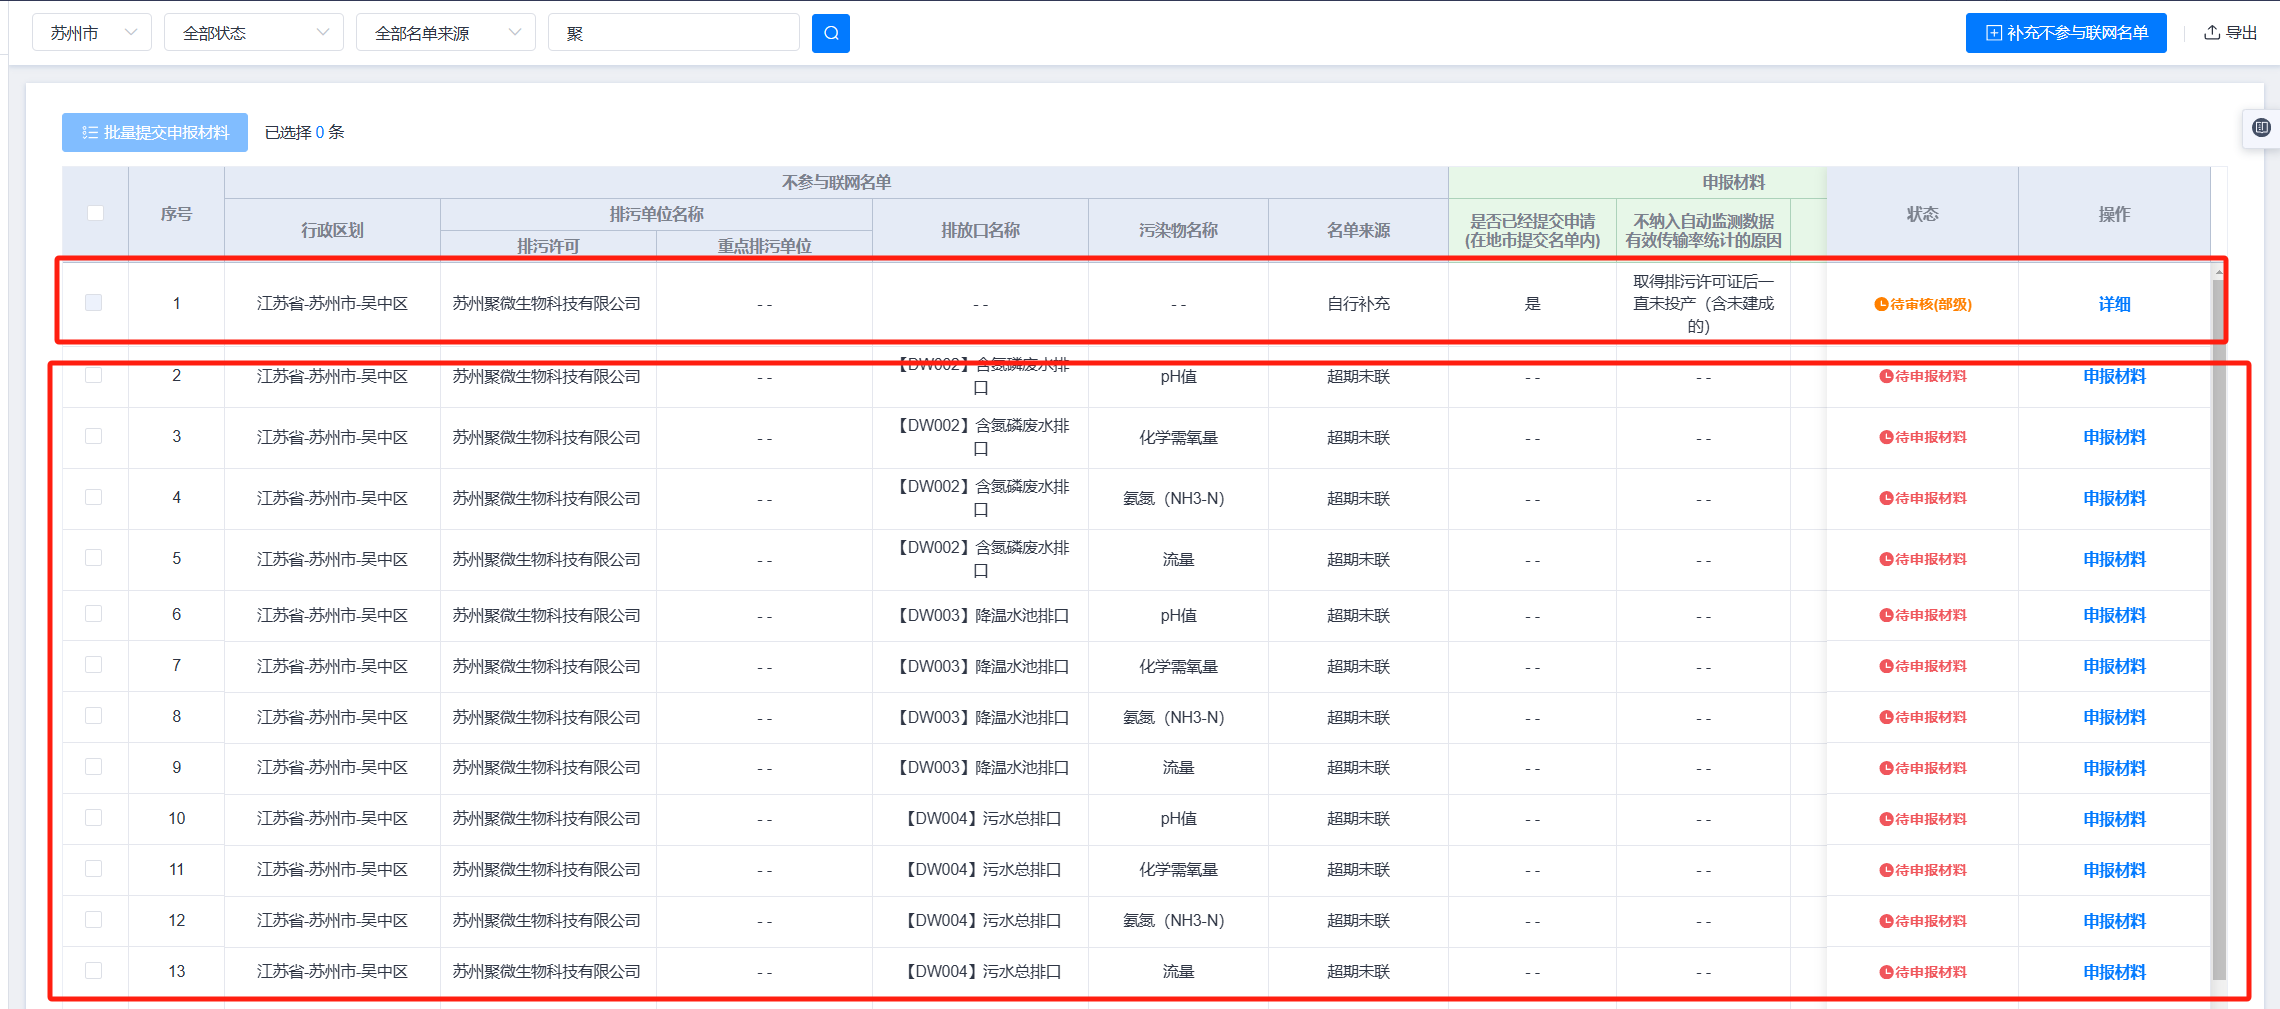Click 待审核(部级) status in row 1

point(1923,304)
